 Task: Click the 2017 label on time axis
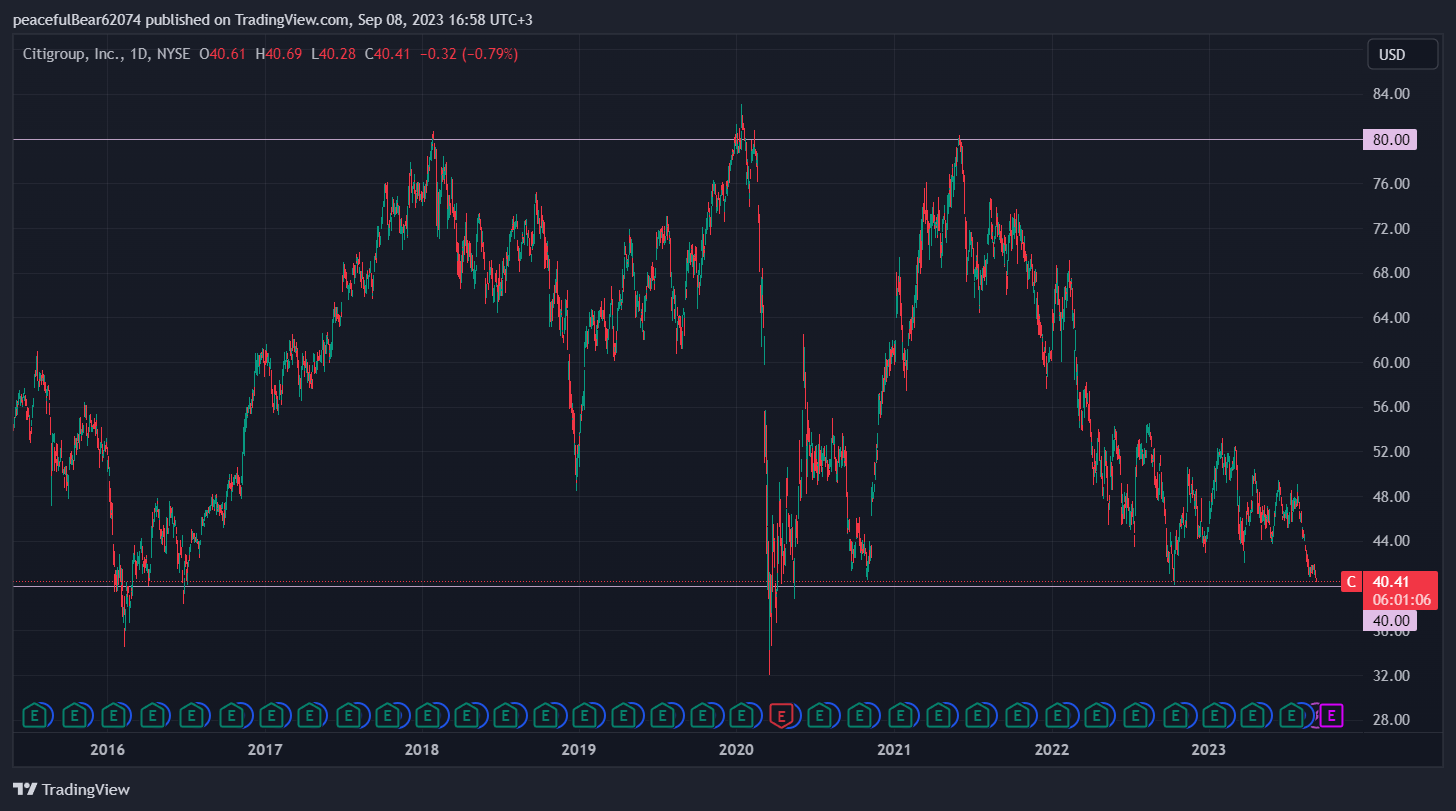click(x=264, y=750)
